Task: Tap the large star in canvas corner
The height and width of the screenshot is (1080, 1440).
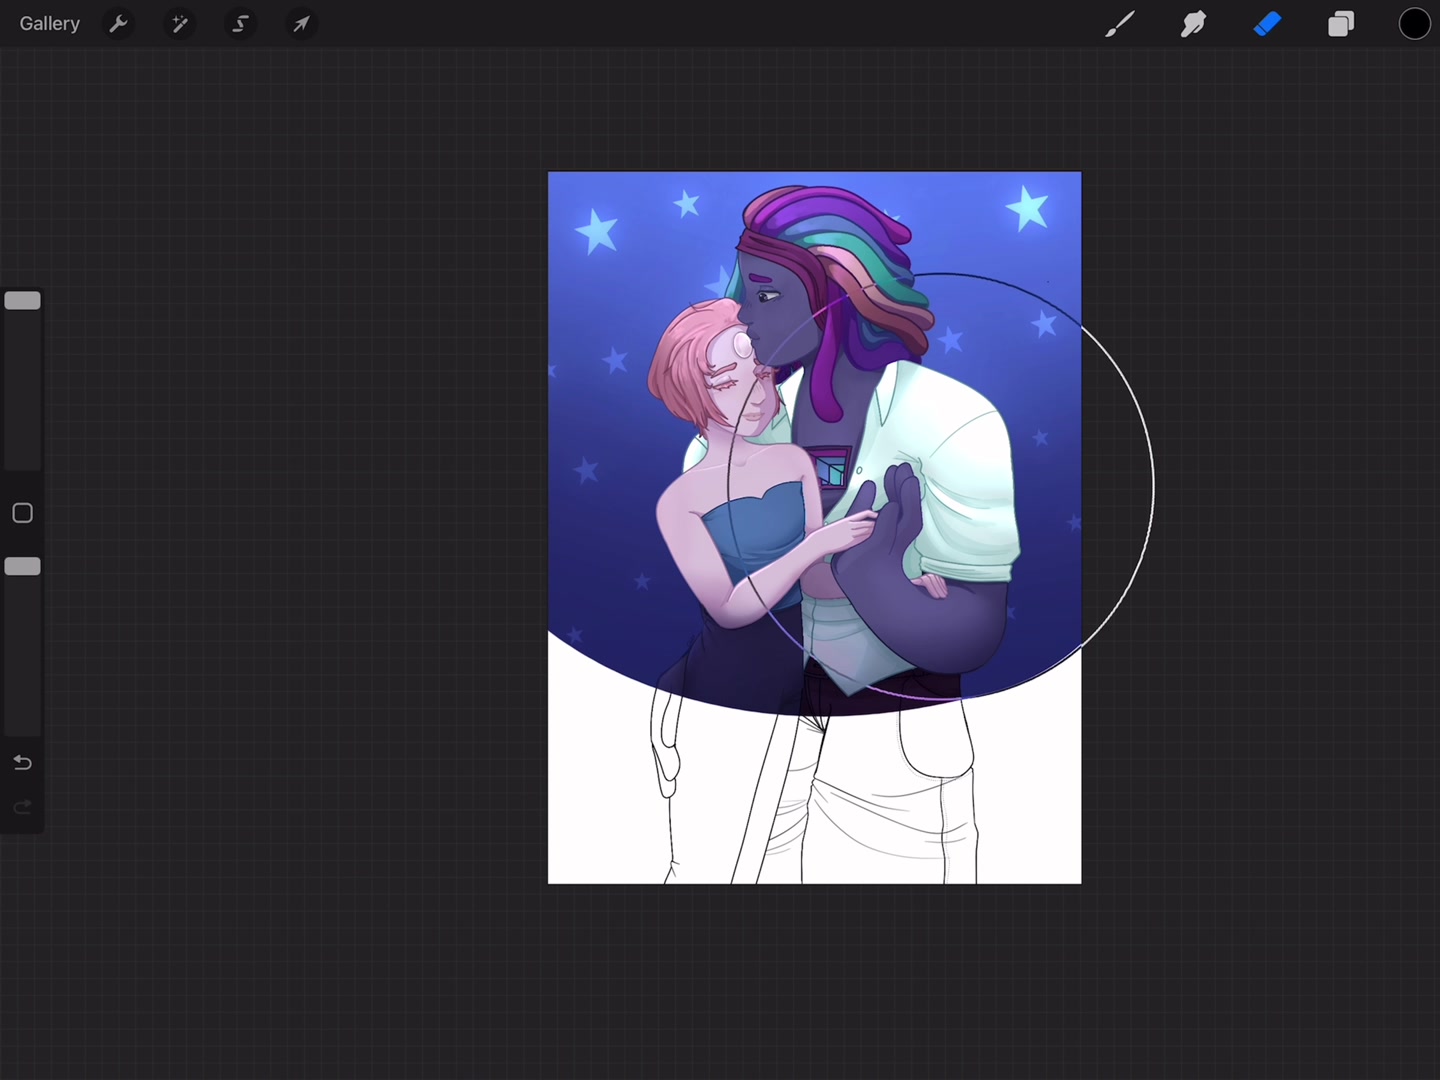Action: (1027, 208)
